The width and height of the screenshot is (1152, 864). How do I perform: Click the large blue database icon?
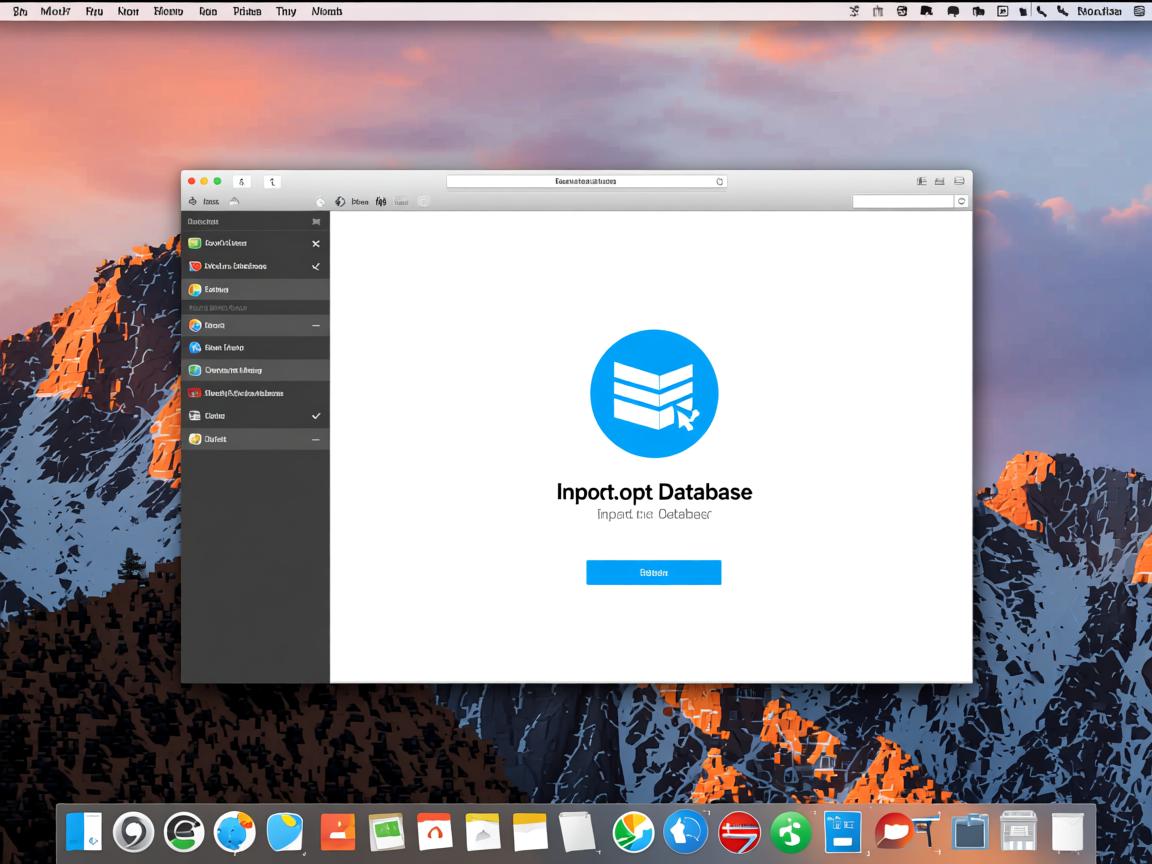click(654, 394)
